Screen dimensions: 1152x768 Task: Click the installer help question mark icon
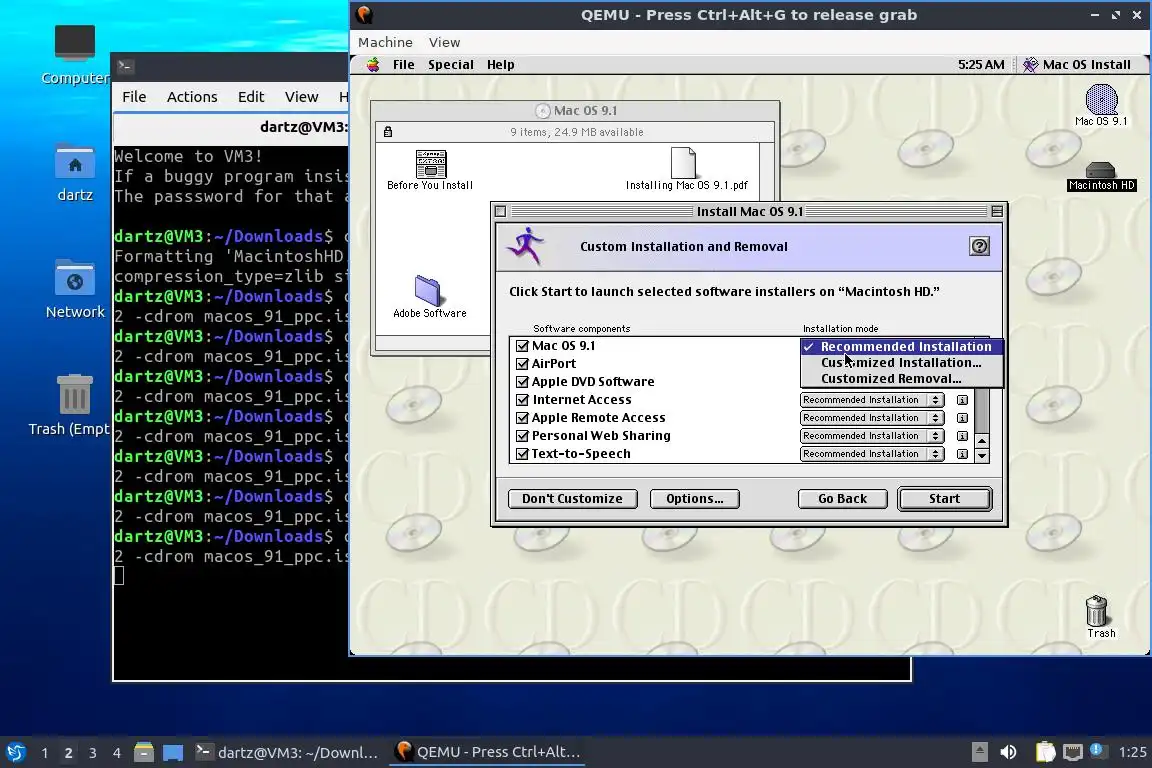[979, 246]
